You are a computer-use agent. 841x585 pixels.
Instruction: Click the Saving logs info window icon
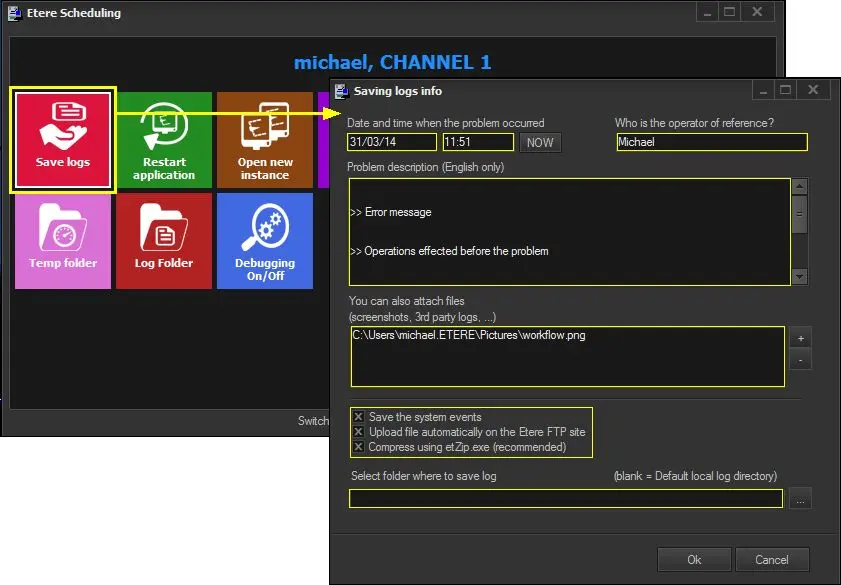click(x=341, y=91)
